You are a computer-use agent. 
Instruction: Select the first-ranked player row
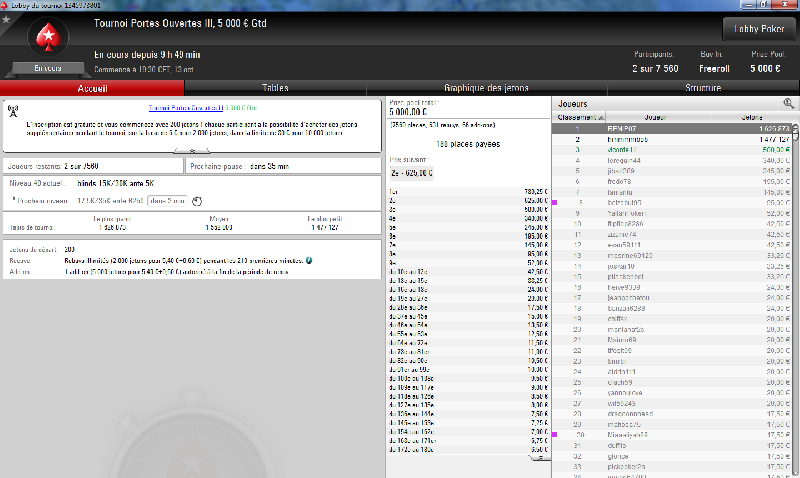click(671, 129)
